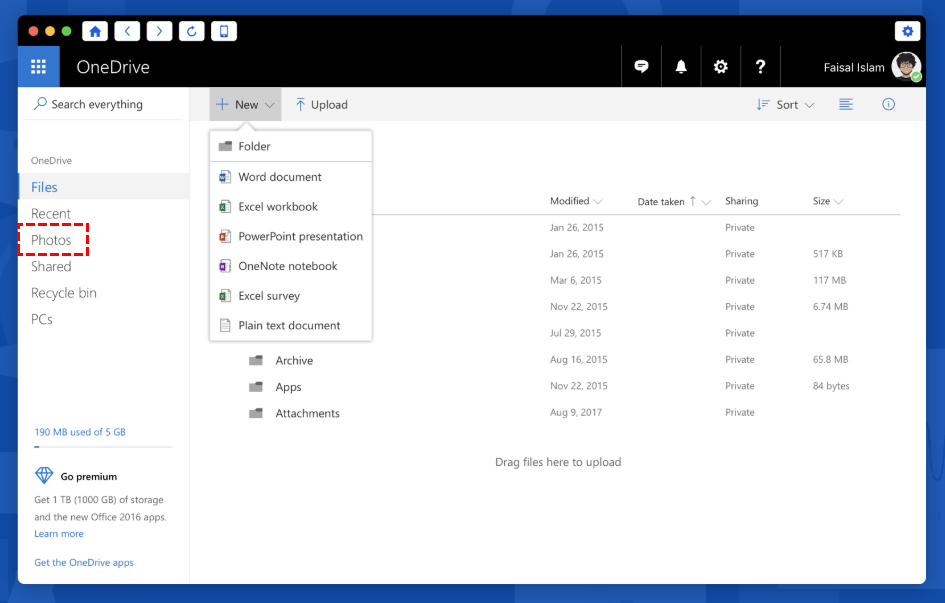Open the chat messages icon
Image resolution: width=945 pixels, height=603 pixels.
tap(642, 67)
